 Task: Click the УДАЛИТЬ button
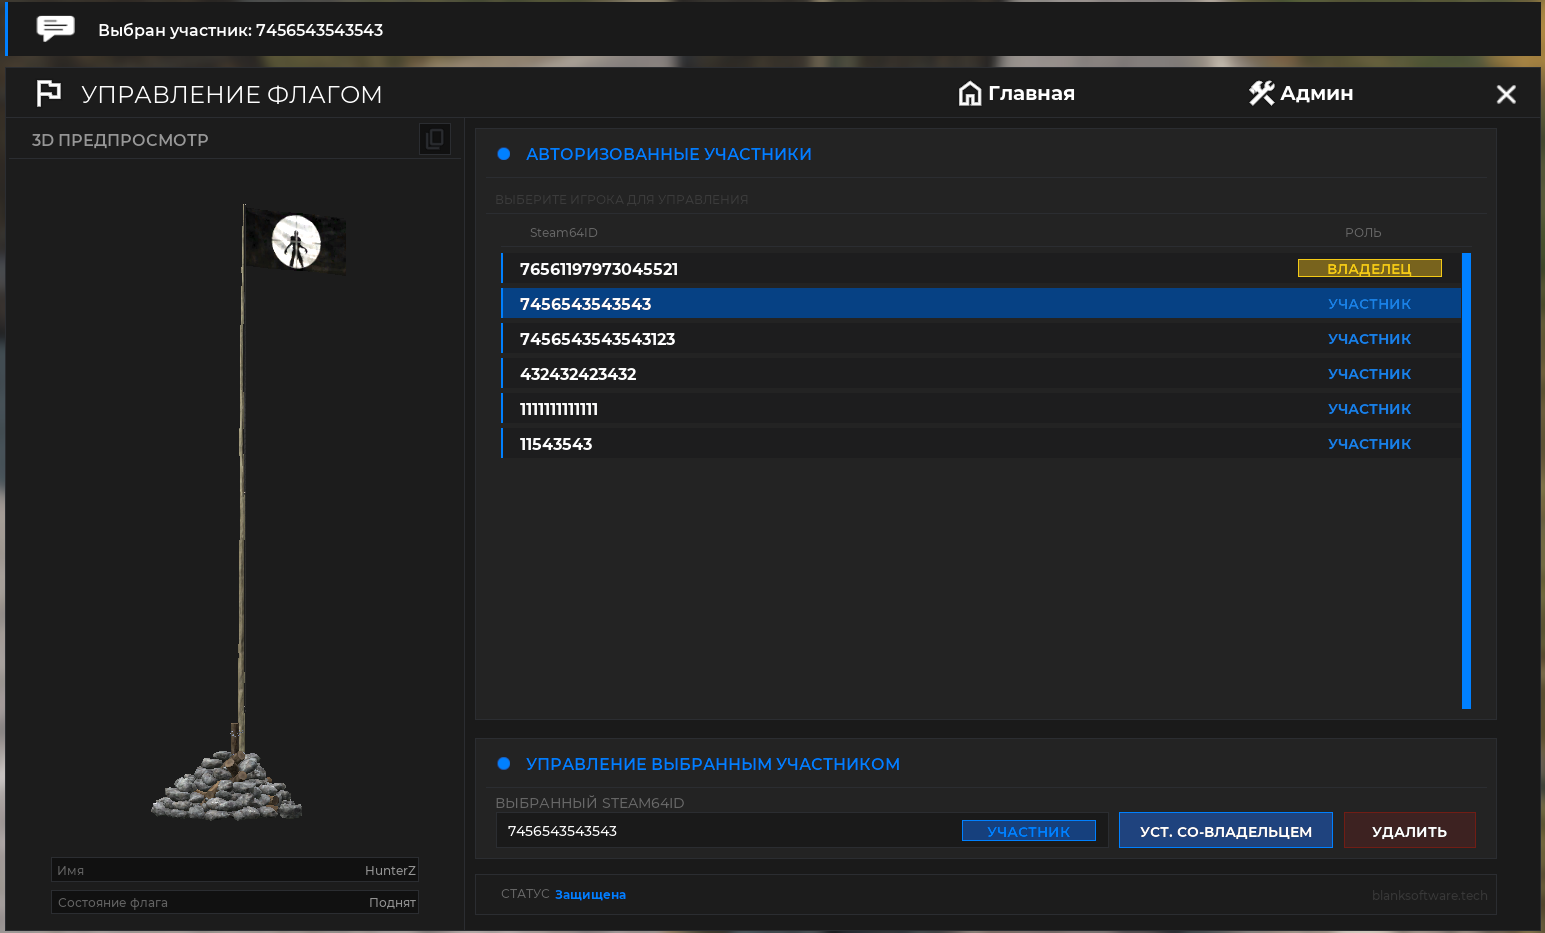pos(1410,830)
